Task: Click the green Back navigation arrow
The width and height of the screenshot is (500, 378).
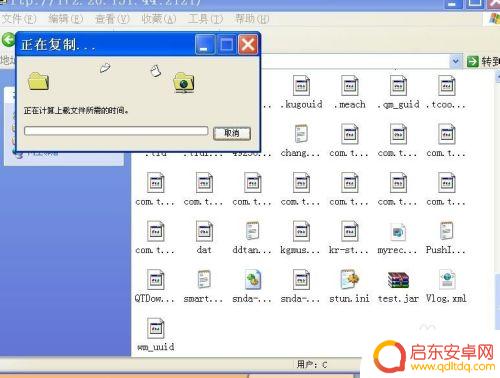Action: pos(8,40)
